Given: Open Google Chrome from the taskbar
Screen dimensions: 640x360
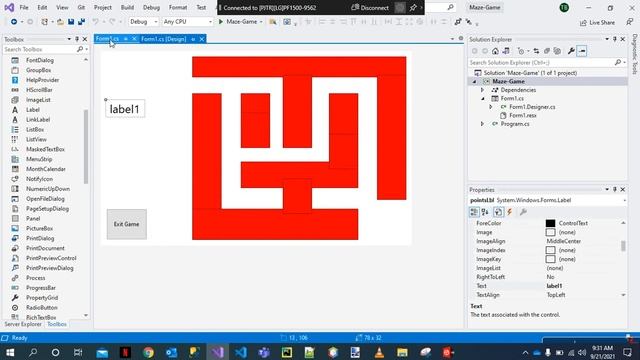Looking at the screenshot, I should click(x=148, y=352).
